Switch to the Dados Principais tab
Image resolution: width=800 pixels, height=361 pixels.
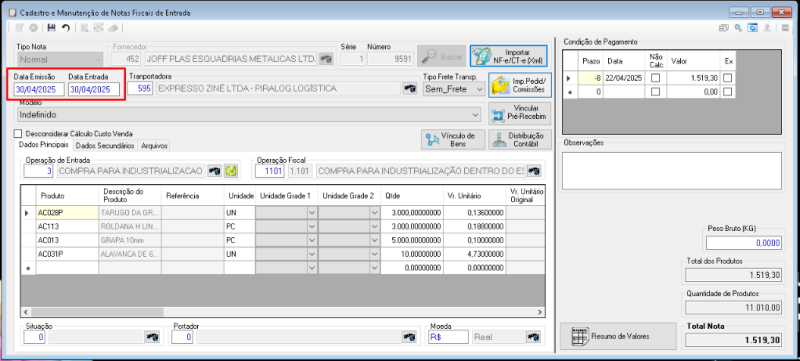[44, 145]
